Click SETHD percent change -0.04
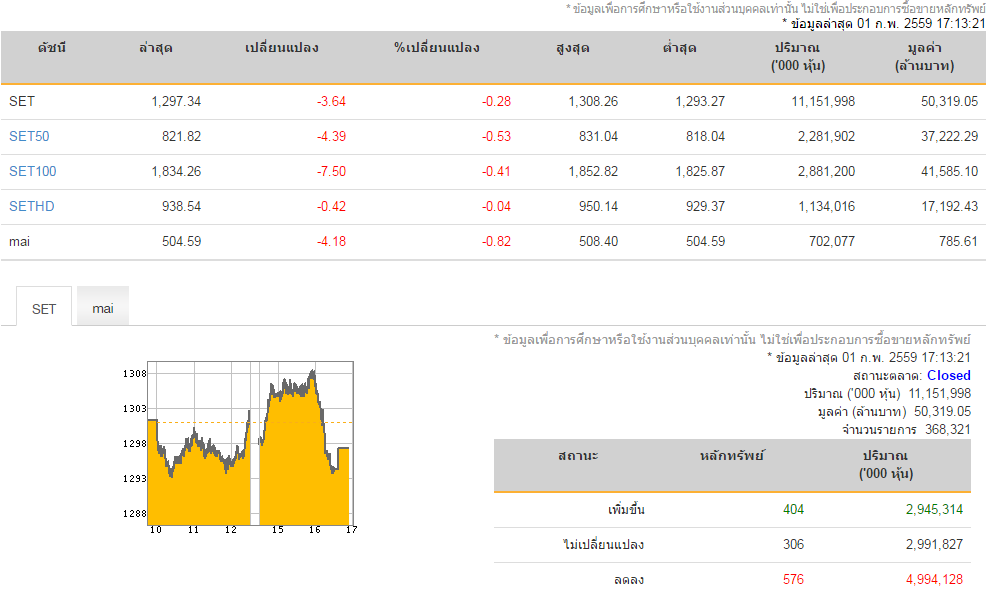 [x=496, y=206]
